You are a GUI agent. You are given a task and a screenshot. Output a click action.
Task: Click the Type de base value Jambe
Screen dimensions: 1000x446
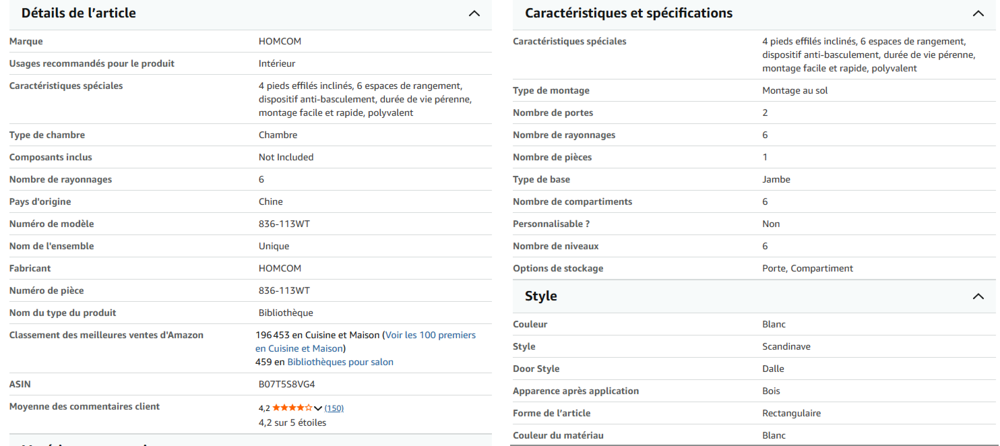pos(776,179)
